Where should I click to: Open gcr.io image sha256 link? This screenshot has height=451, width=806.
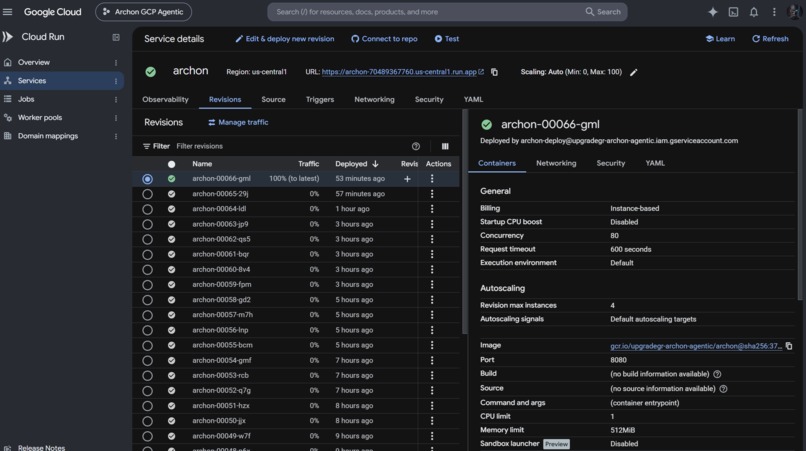pyautogui.click(x=696, y=346)
